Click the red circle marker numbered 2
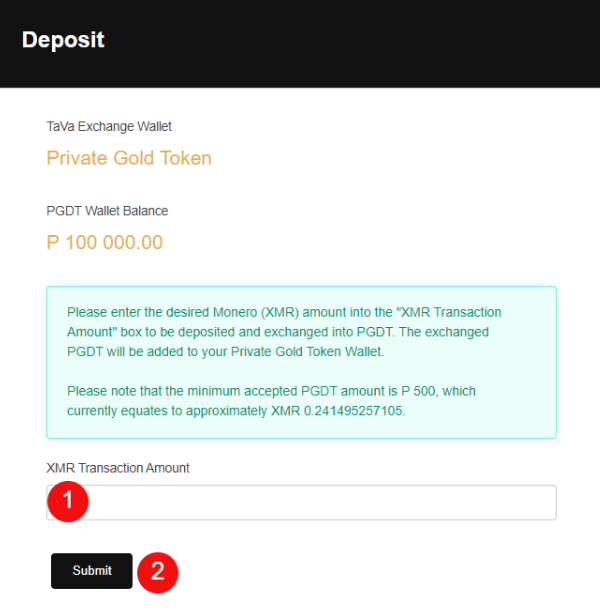Image resolution: width=600 pixels, height=614 pixels. coord(157,571)
